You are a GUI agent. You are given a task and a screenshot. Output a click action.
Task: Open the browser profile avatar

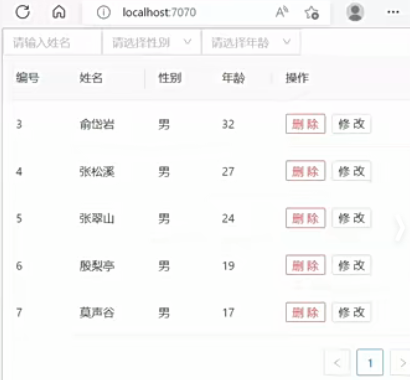(355, 12)
